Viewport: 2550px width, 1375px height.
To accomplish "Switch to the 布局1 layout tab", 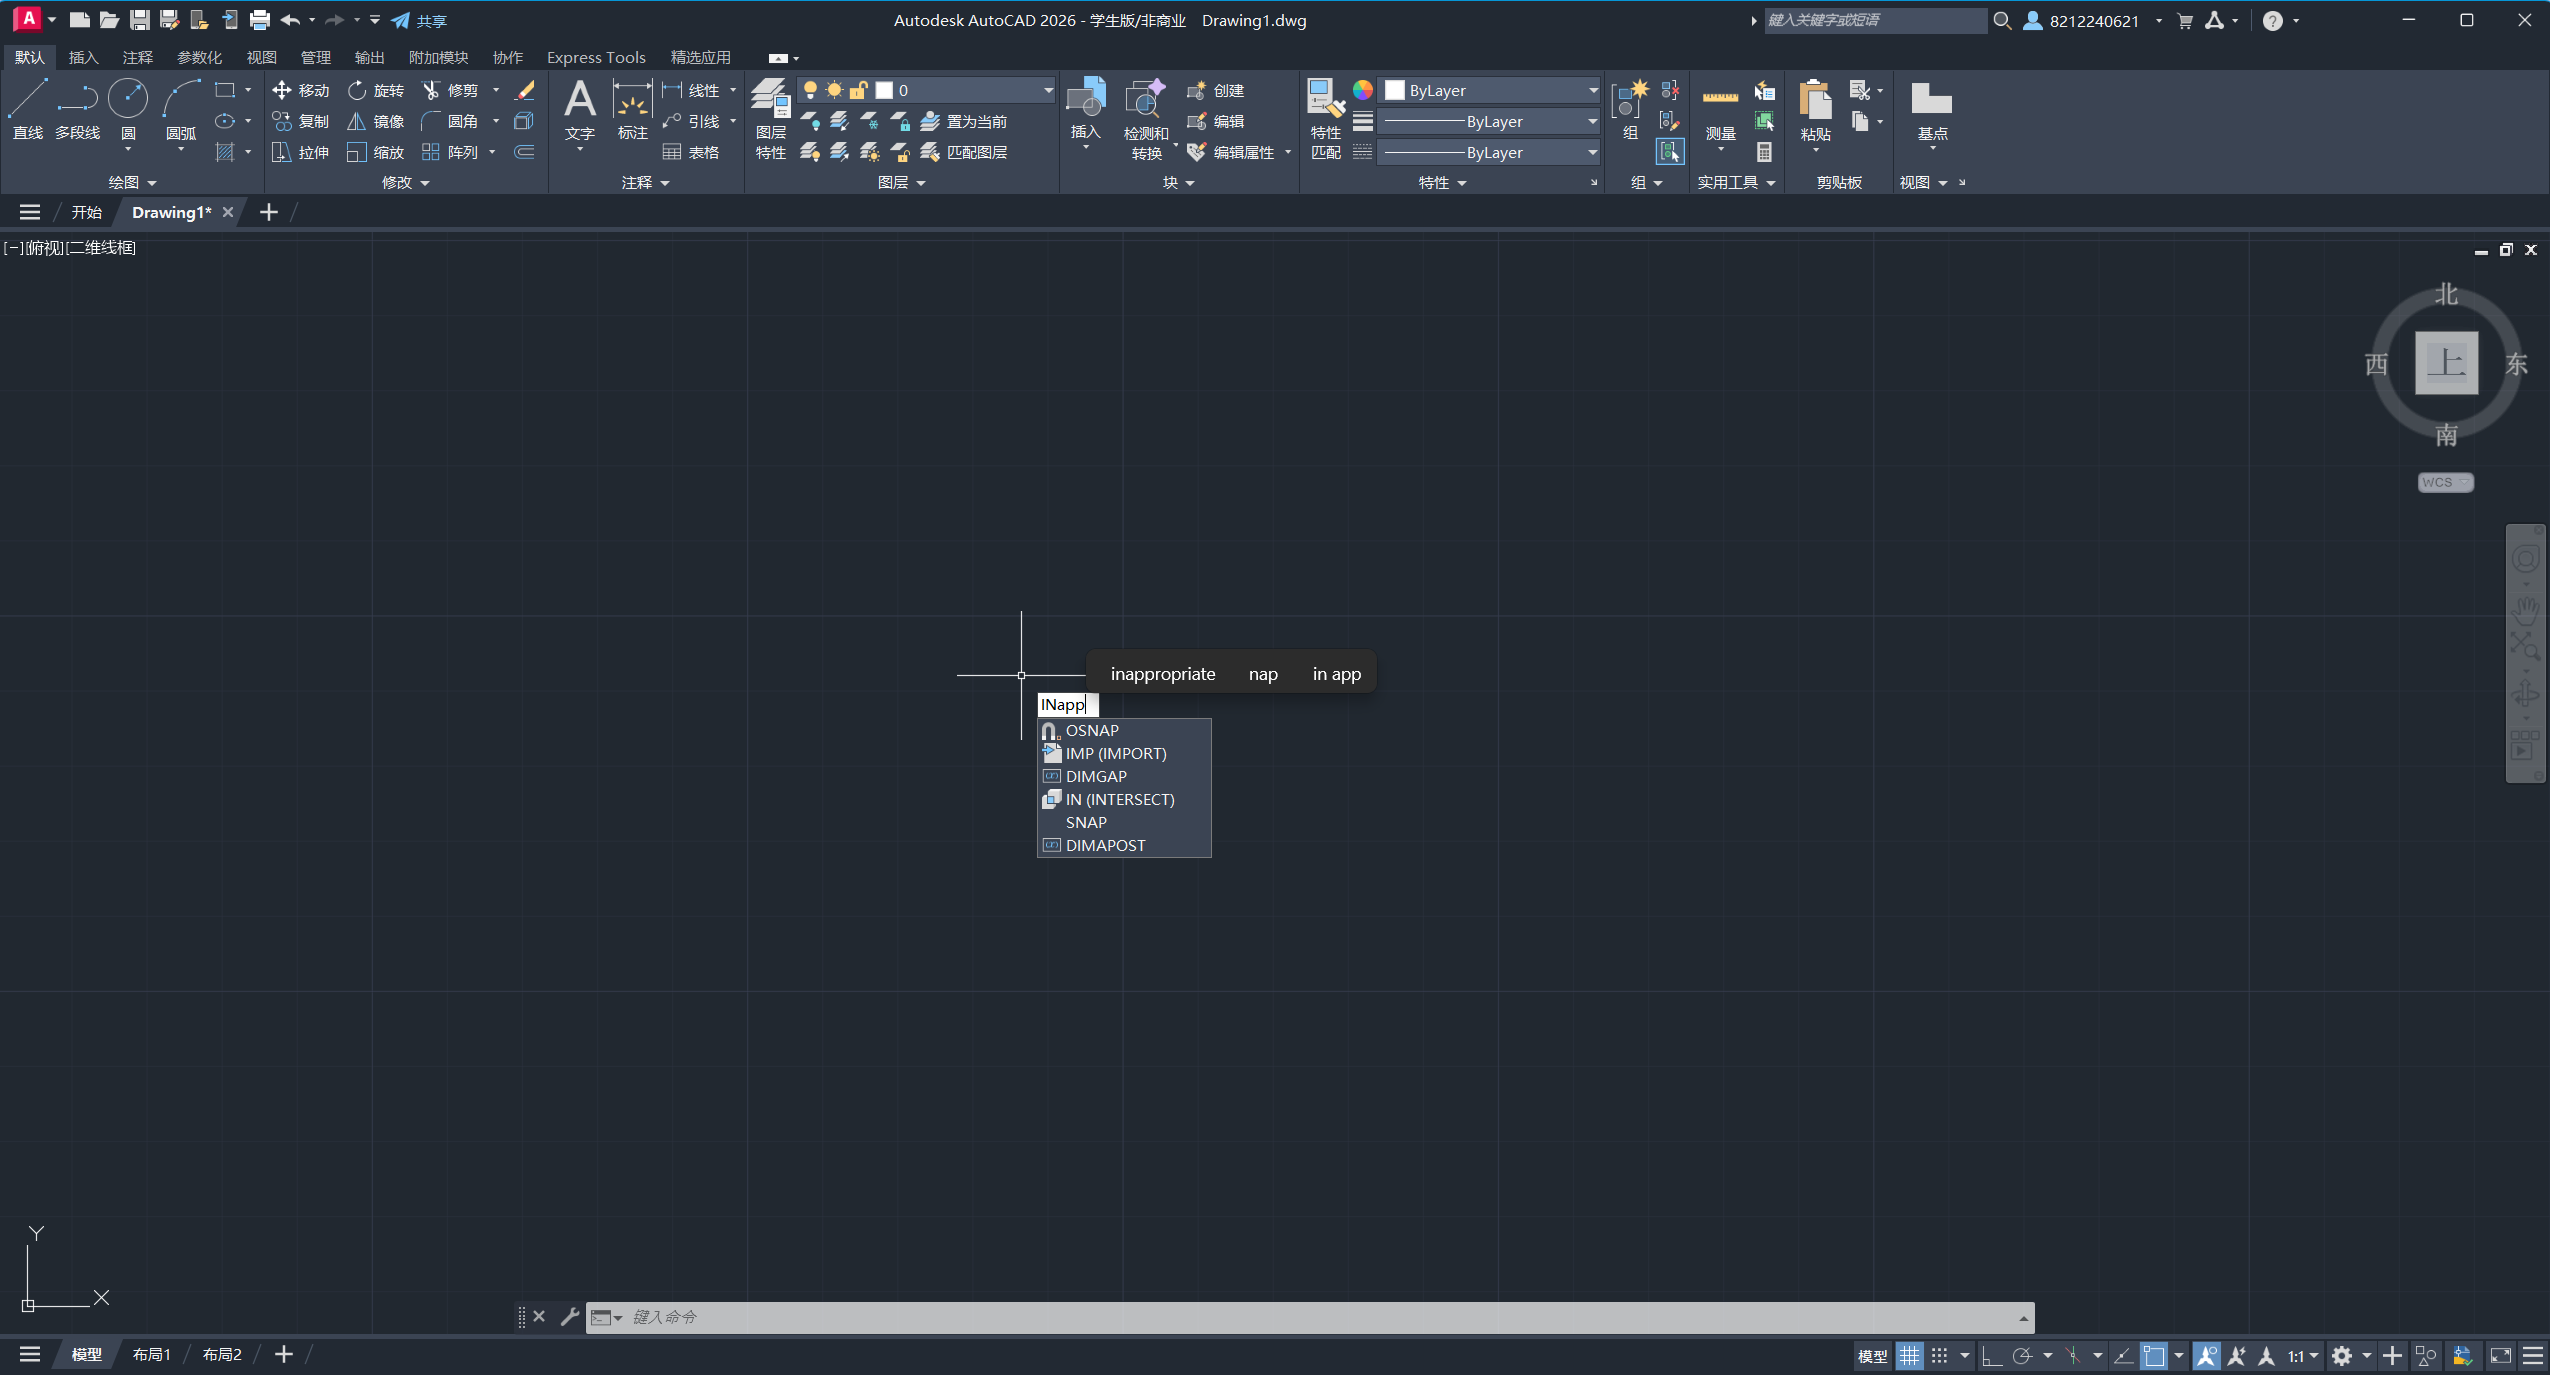I will [x=151, y=1353].
